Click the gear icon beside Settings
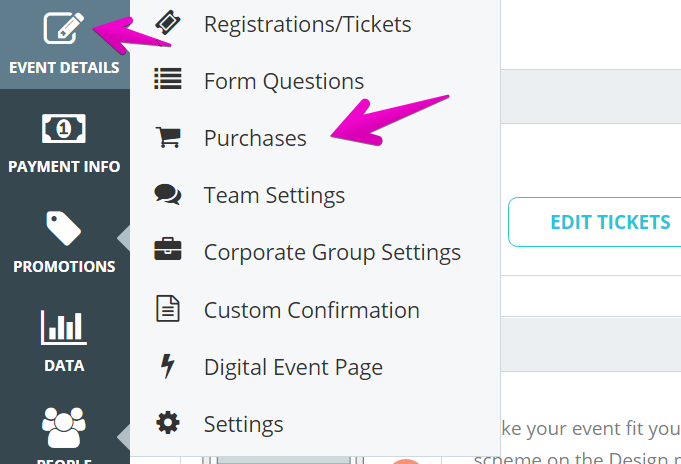The height and width of the screenshot is (464, 681). click(168, 423)
